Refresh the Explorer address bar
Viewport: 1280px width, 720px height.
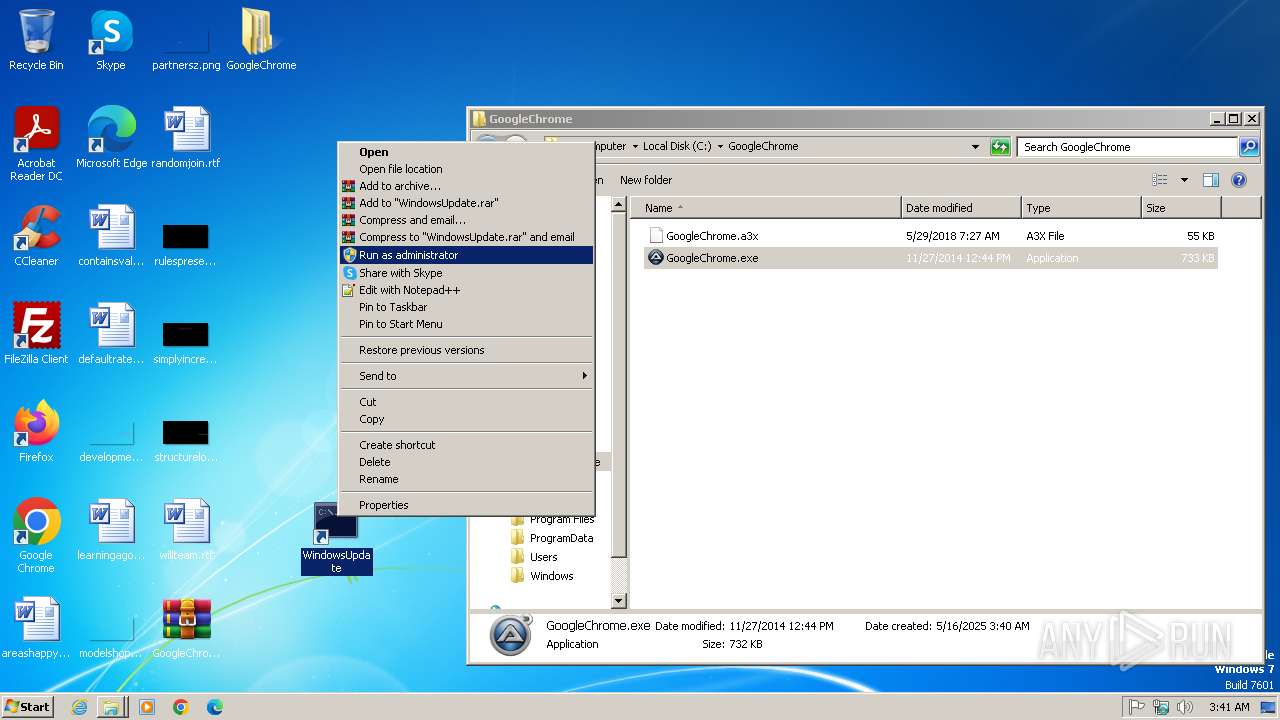pos(1000,147)
